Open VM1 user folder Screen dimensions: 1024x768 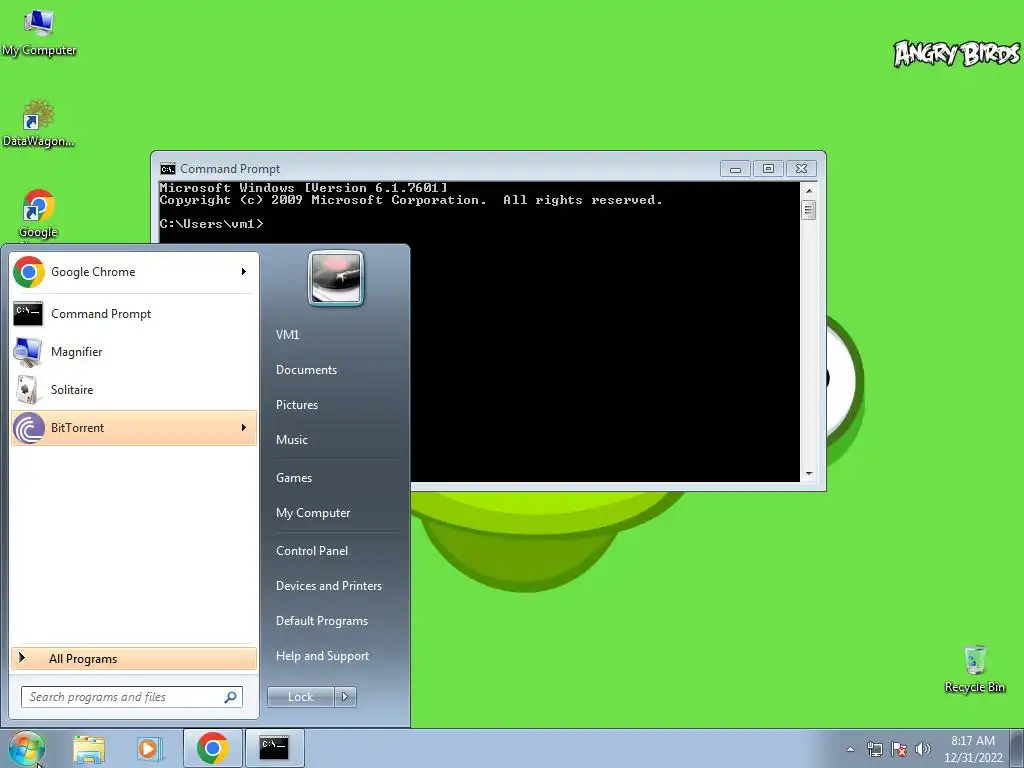pos(287,334)
